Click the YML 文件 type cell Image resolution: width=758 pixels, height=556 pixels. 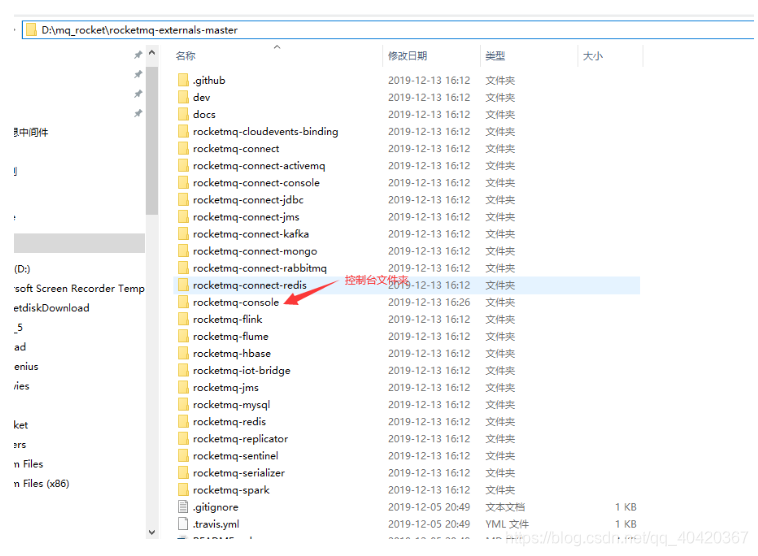click(x=507, y=524)
